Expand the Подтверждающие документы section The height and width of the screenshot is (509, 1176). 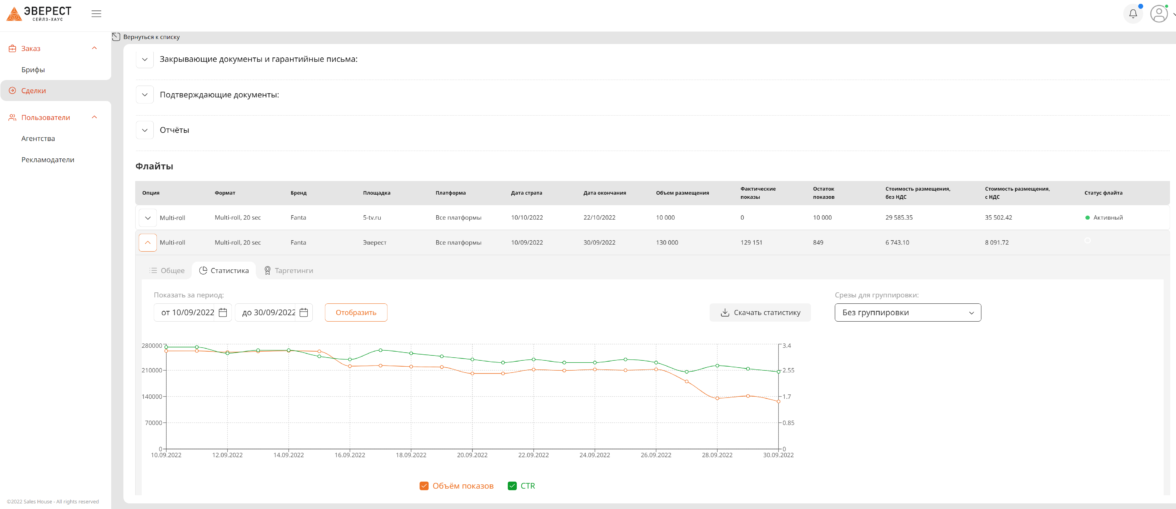[x=145, y=95]
